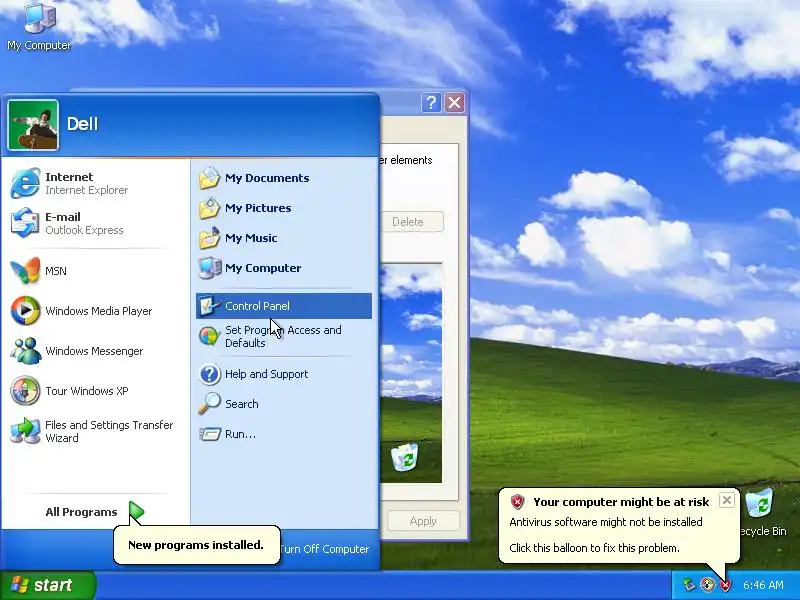Click the All Programs label
Screen dimensions: 800x600
81,512
